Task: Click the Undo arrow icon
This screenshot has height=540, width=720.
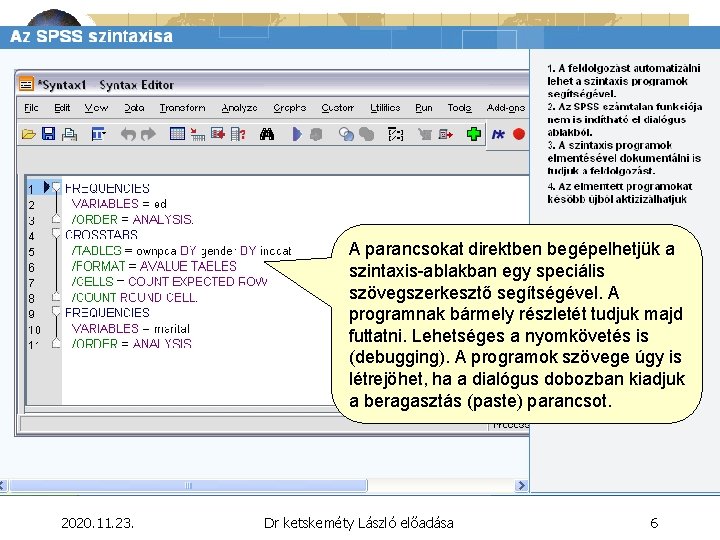Action: [x=128, y=134]
